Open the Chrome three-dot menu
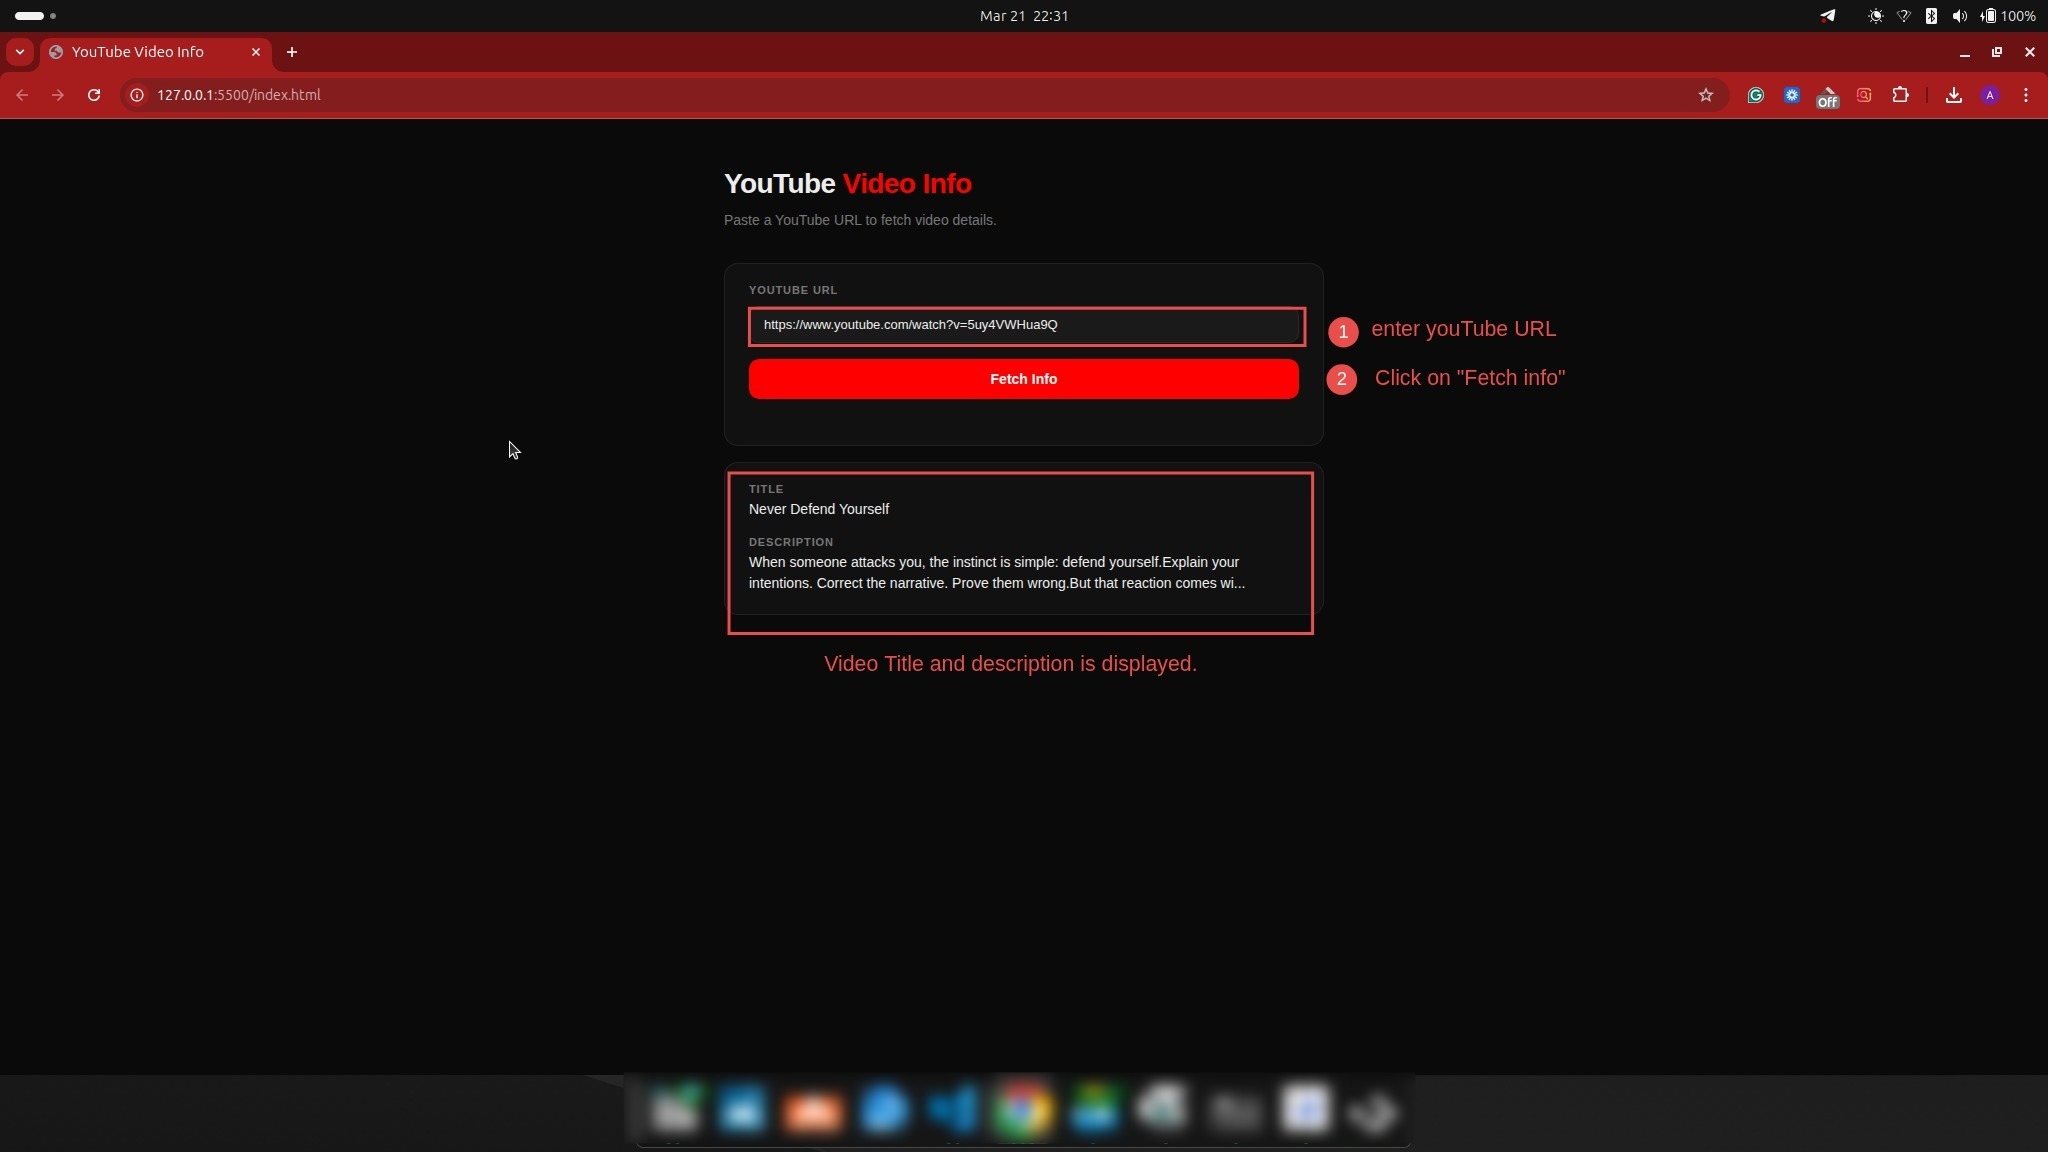 pyautogui.click(x=2026, y=95)
